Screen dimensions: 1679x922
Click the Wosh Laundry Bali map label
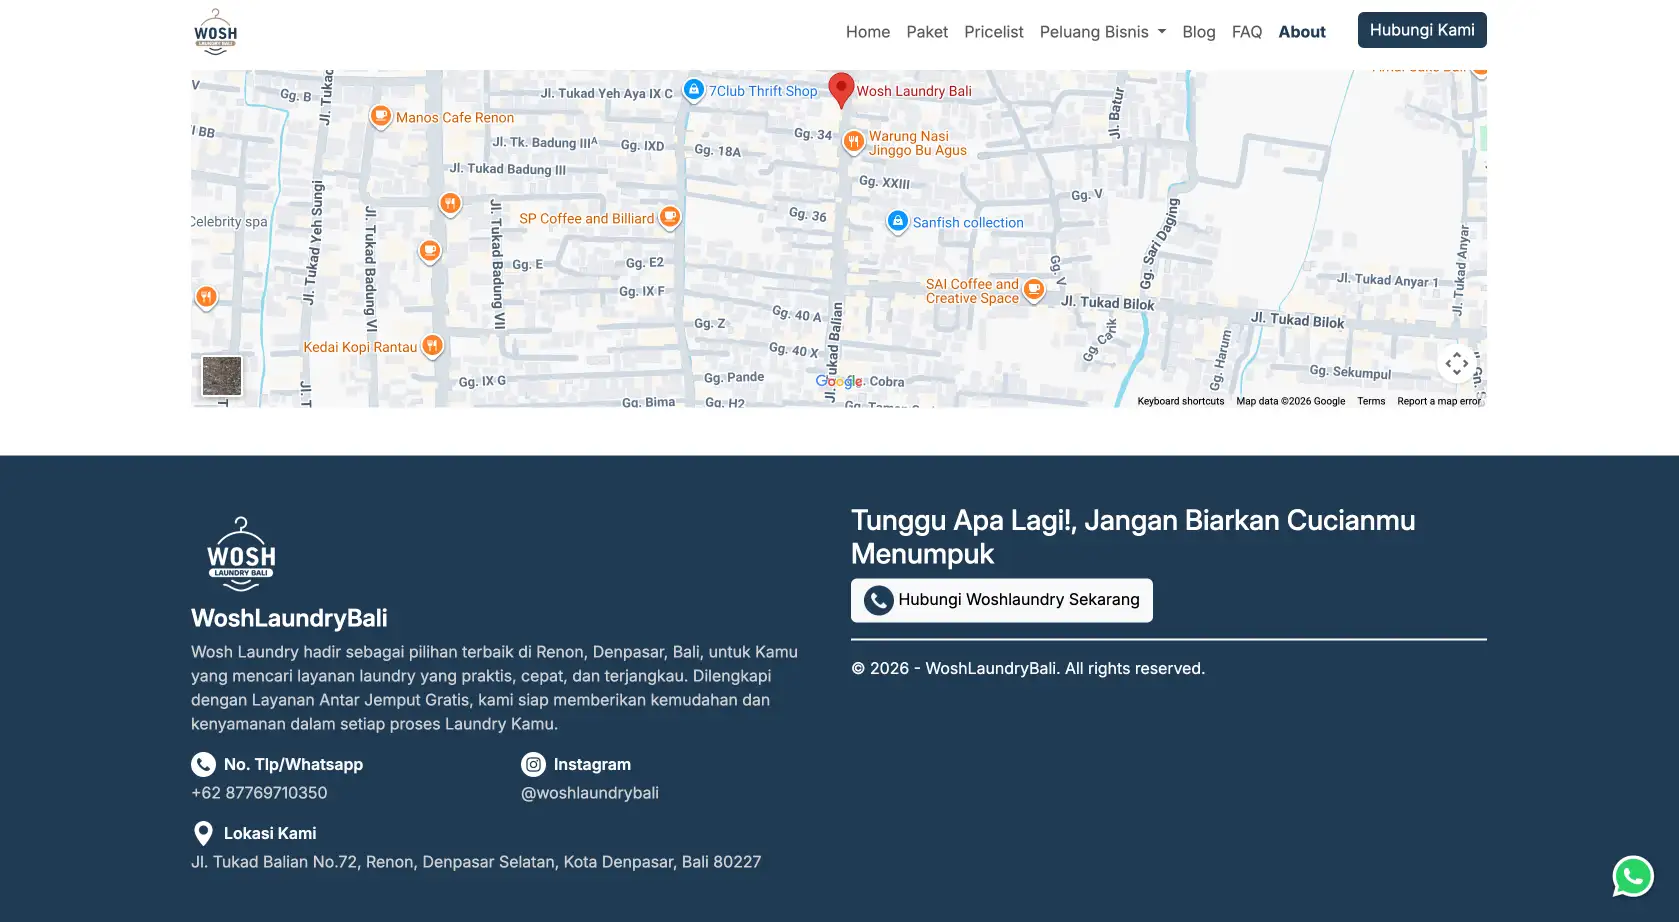pos(914,91)
